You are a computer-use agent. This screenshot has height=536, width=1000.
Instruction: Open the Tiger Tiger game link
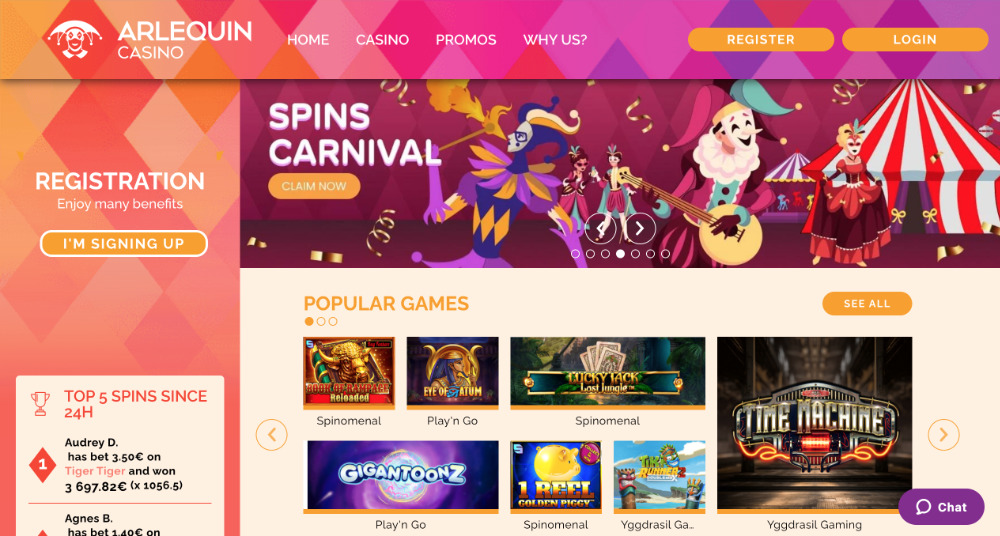click(94, 471)
